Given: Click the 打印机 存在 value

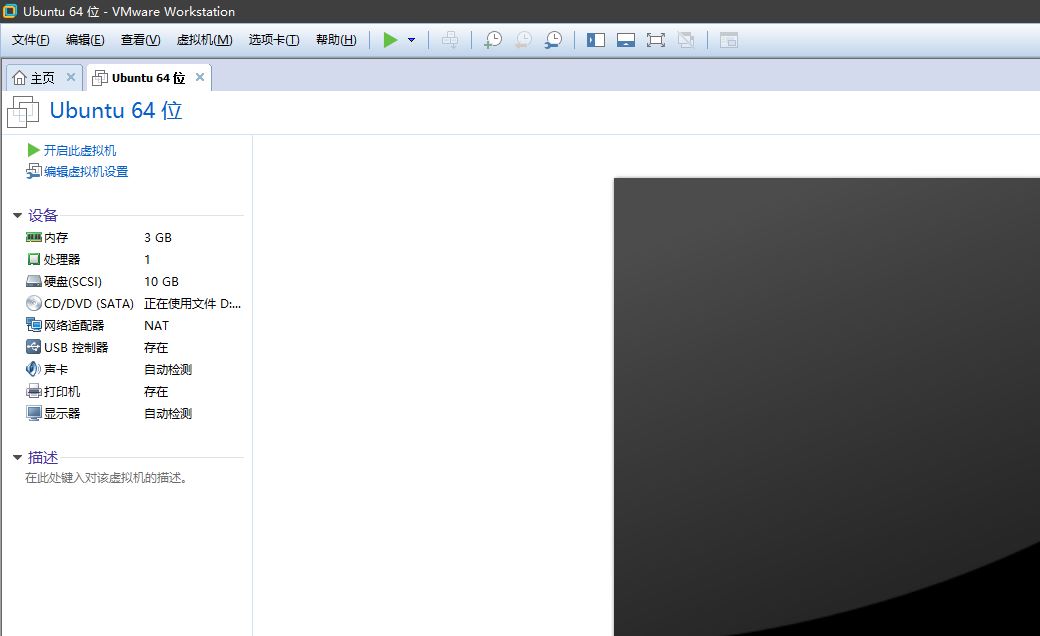Looking at the screenshot, I should (156, 392).
